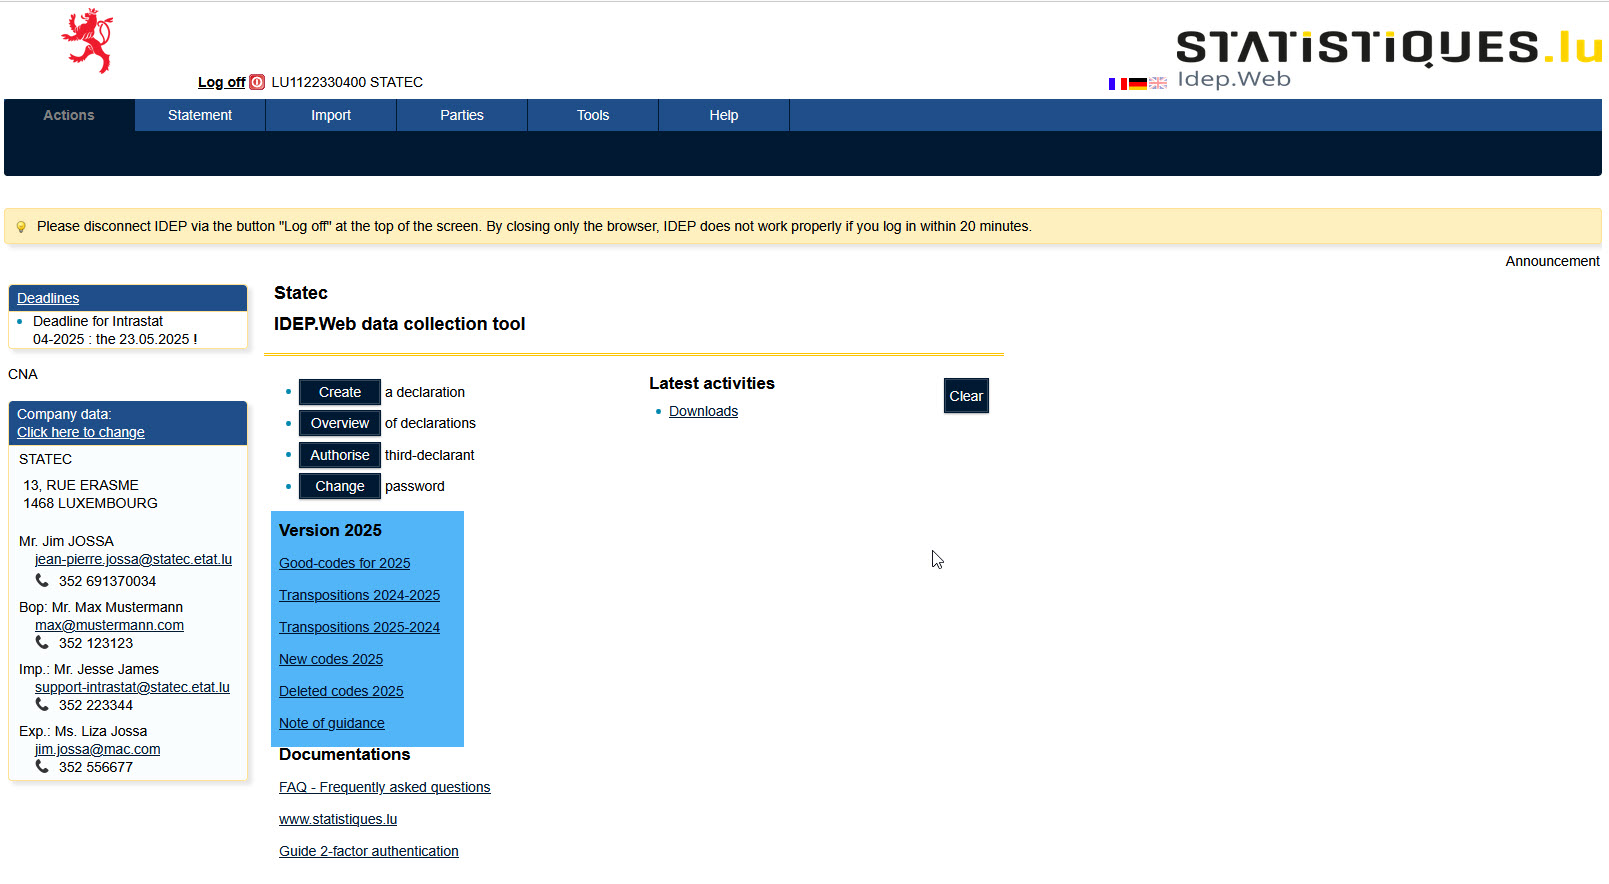Switch language using the French flag

(1117, 84)
